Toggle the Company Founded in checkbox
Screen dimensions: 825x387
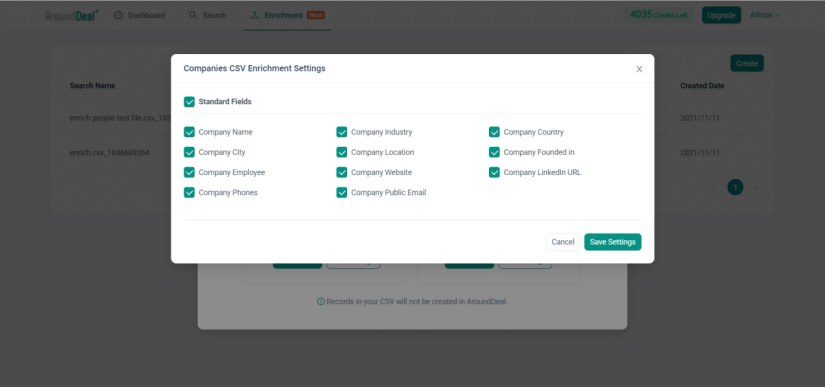[494, 152]
